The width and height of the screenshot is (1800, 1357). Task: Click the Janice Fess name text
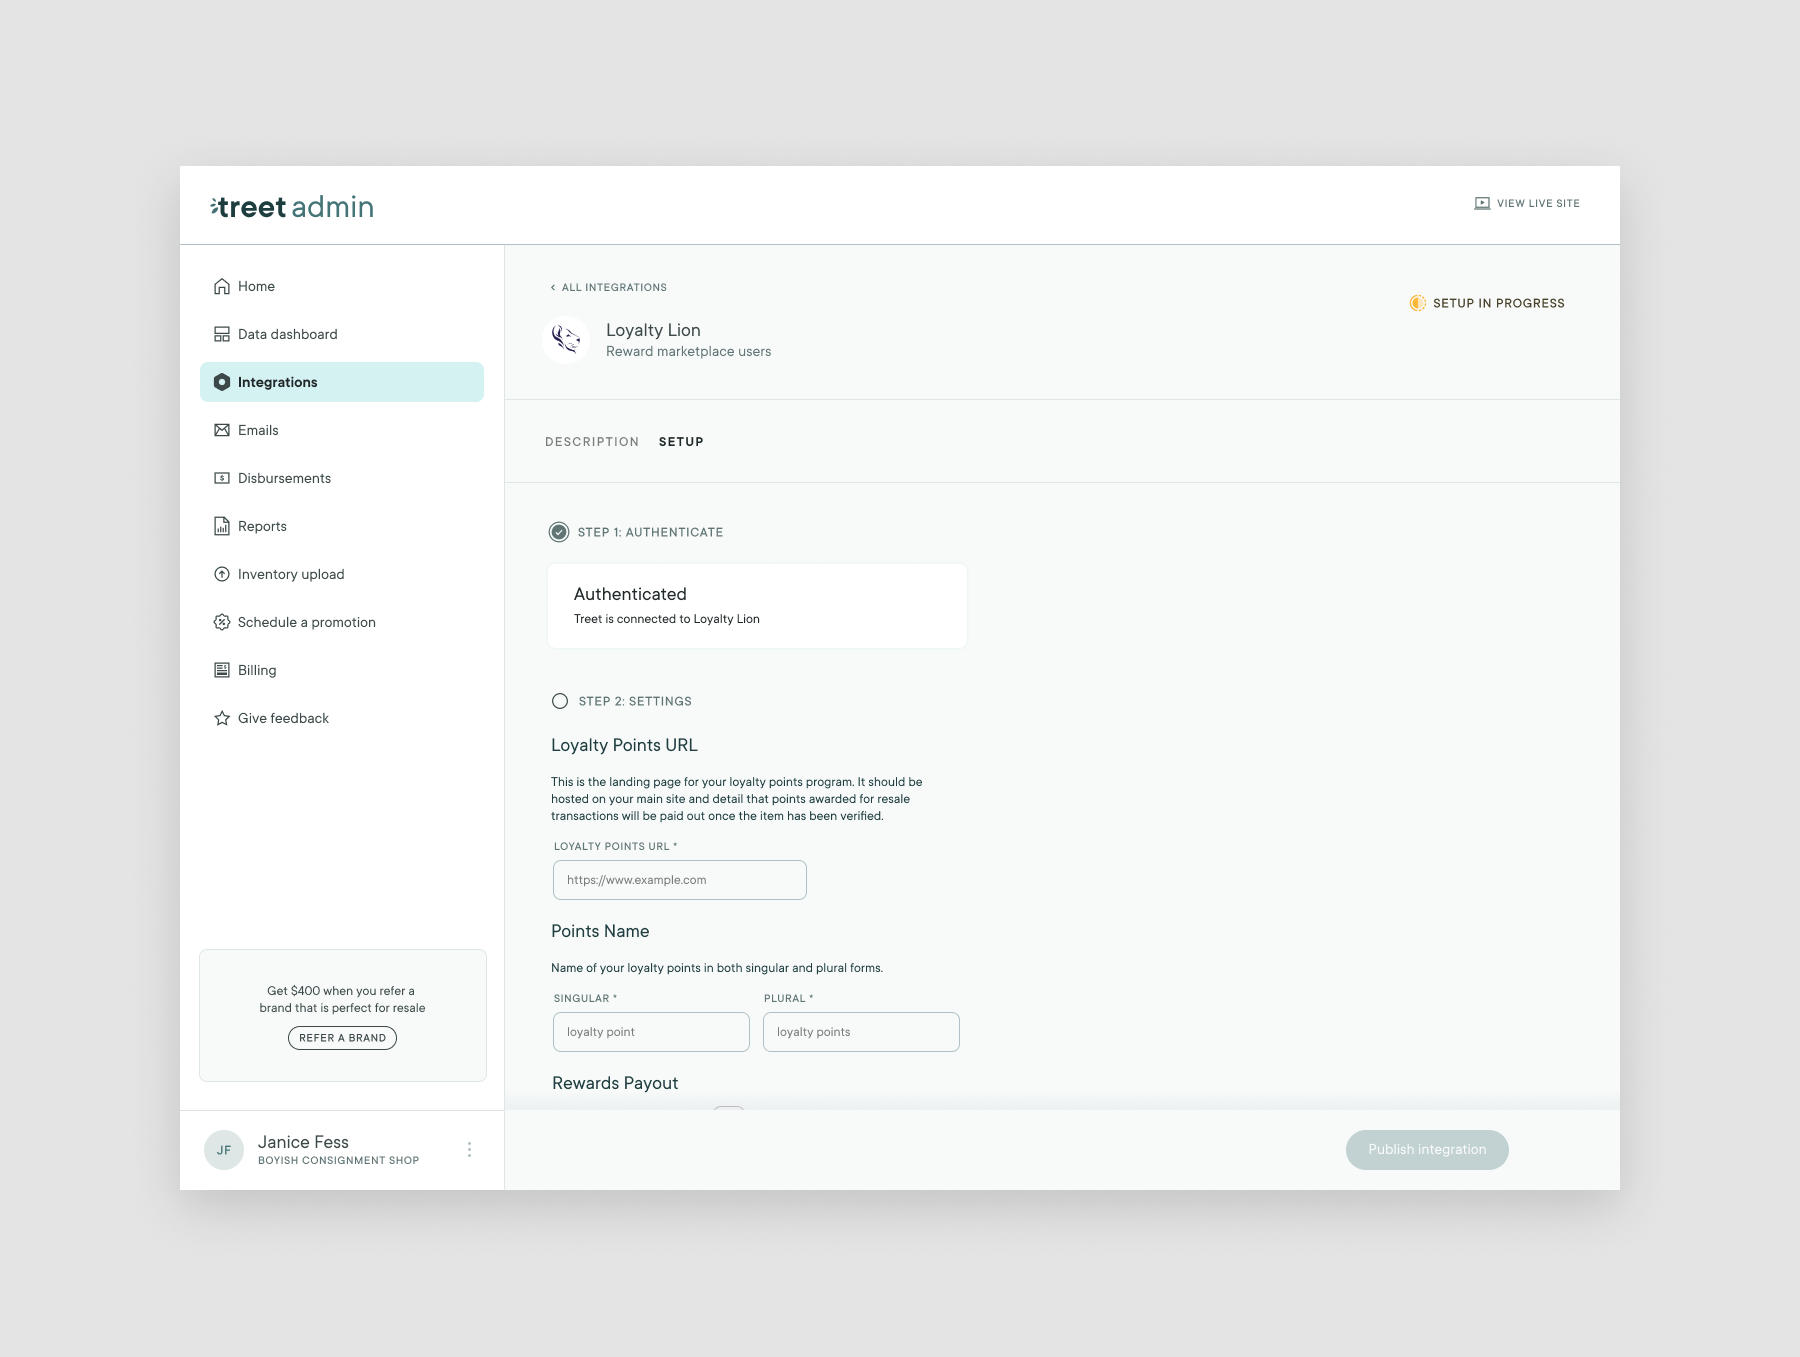pyautogui.click(x=303, y=1142)
